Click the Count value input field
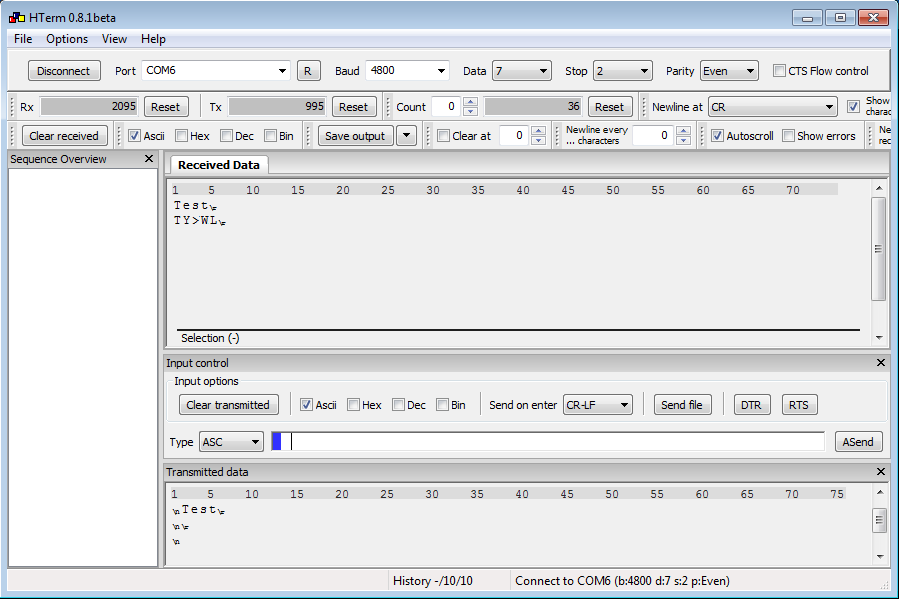The height and width of the screenshot is (599, 899). 447,107
